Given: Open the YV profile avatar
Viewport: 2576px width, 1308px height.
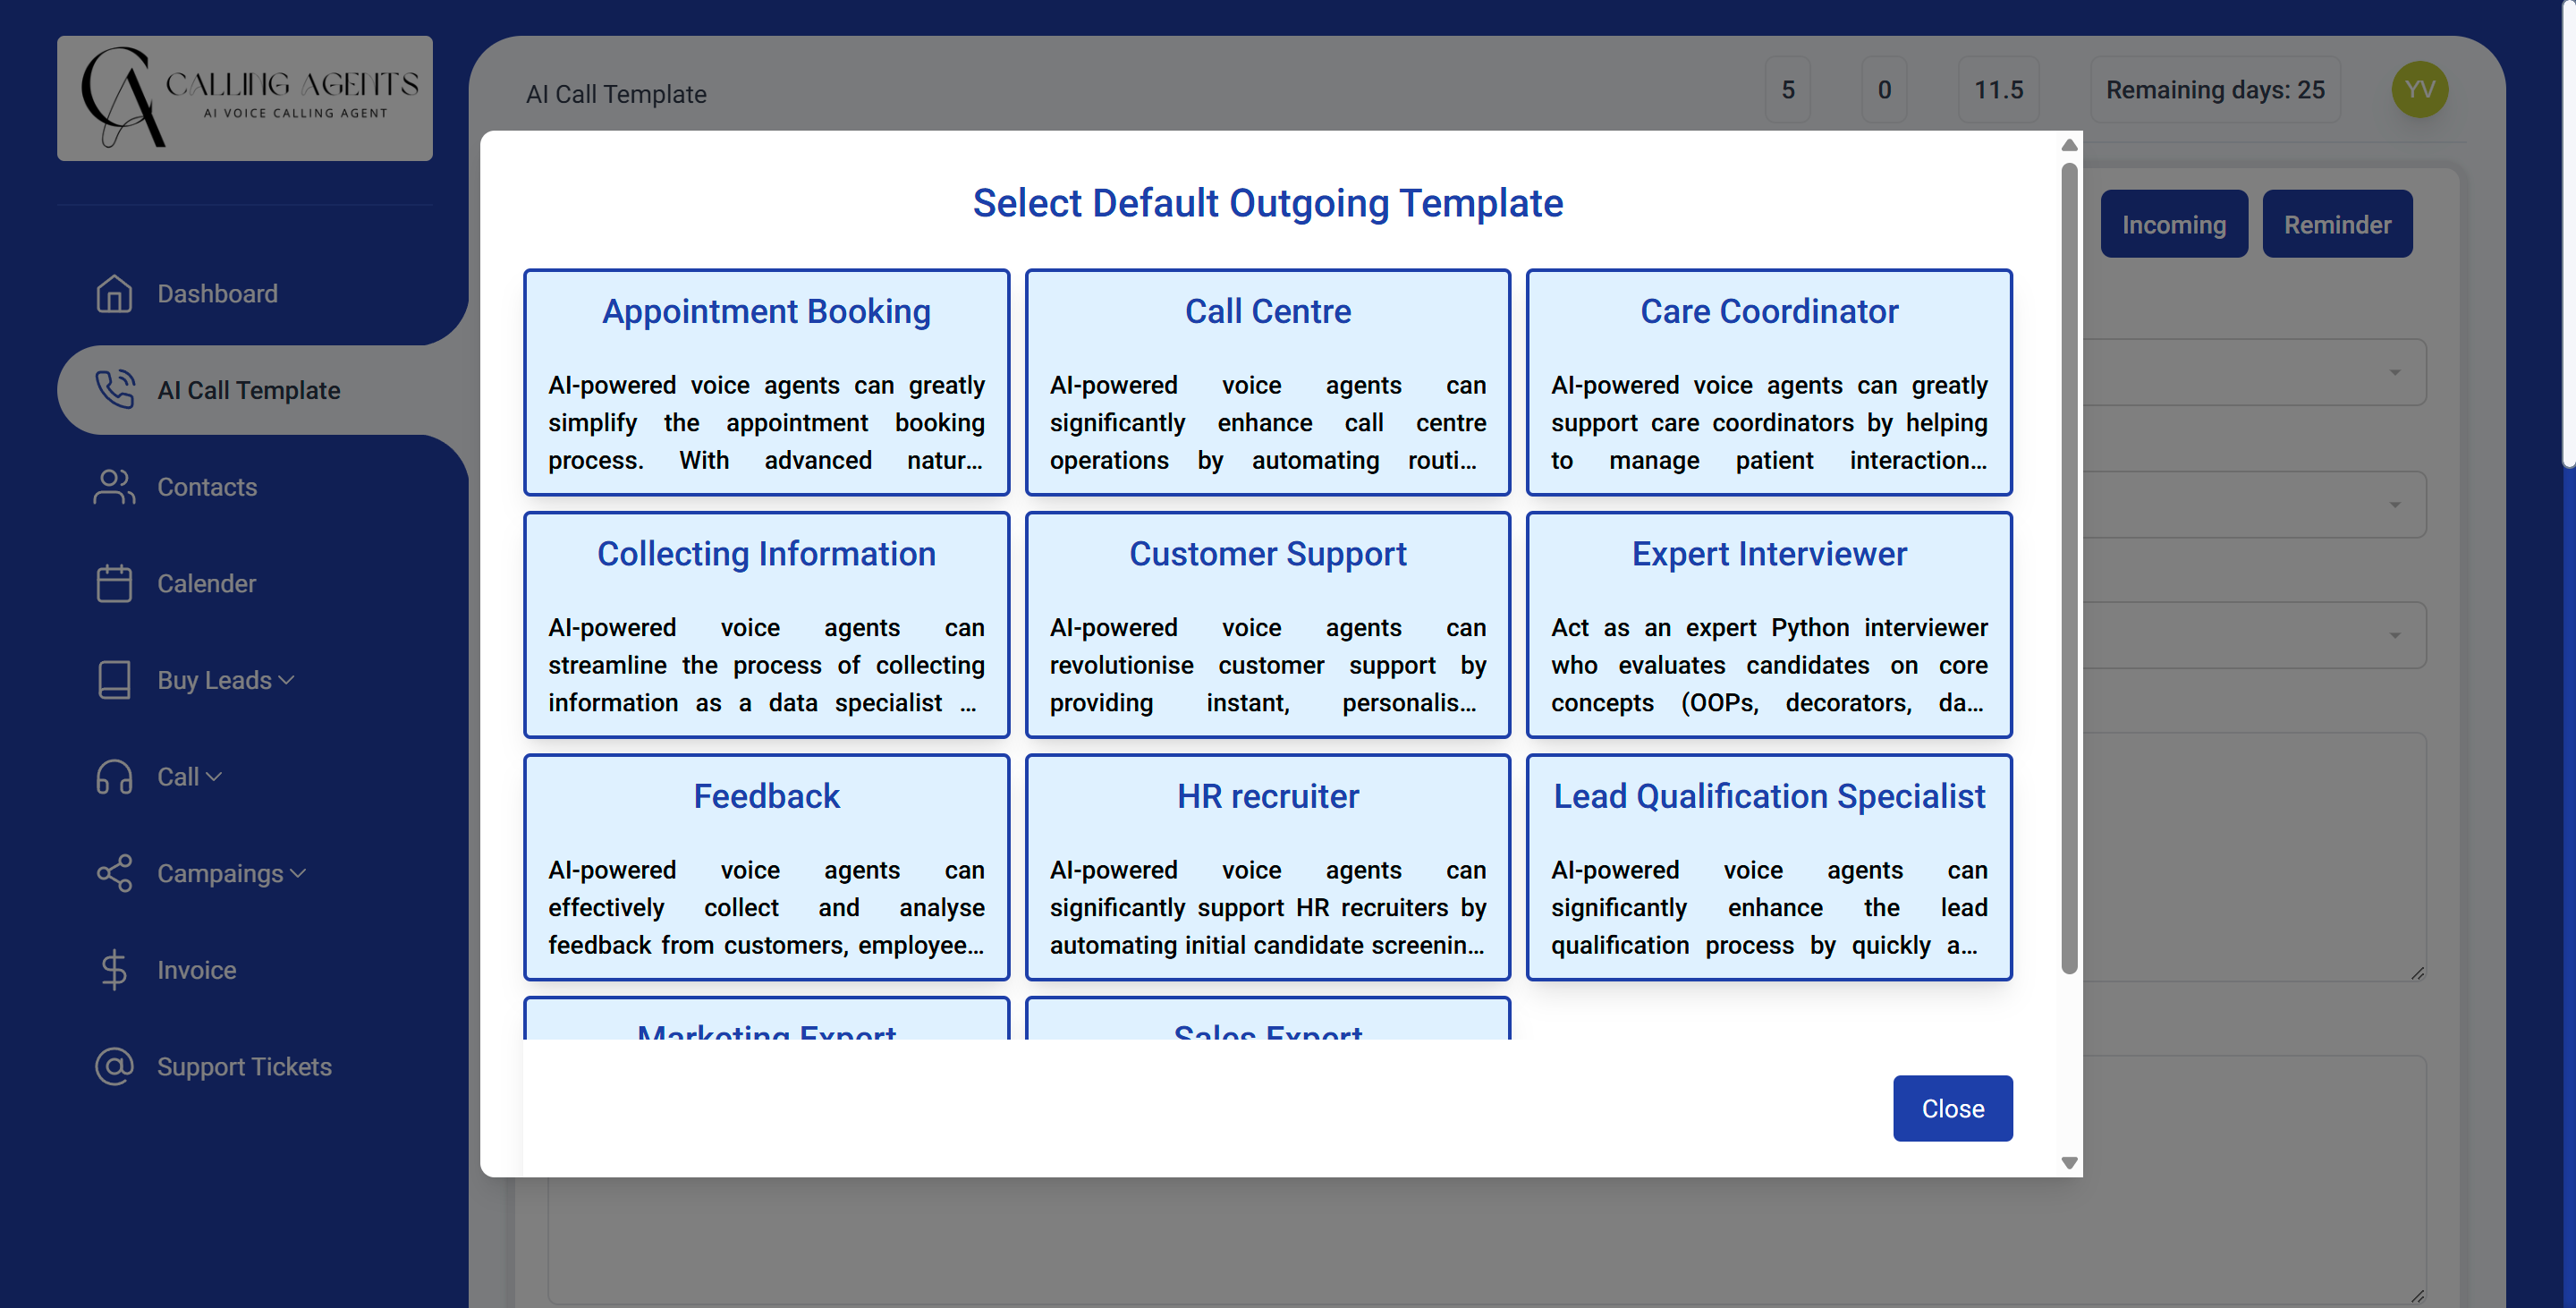Looking at the screenshot, I should 2419,89.
